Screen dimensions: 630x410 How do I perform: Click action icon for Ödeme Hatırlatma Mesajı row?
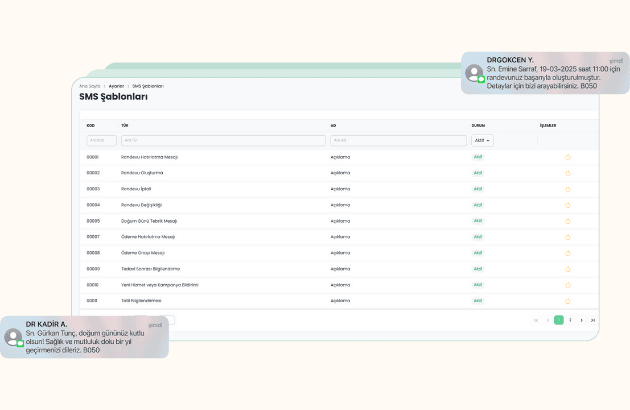(x=568, y=237)
